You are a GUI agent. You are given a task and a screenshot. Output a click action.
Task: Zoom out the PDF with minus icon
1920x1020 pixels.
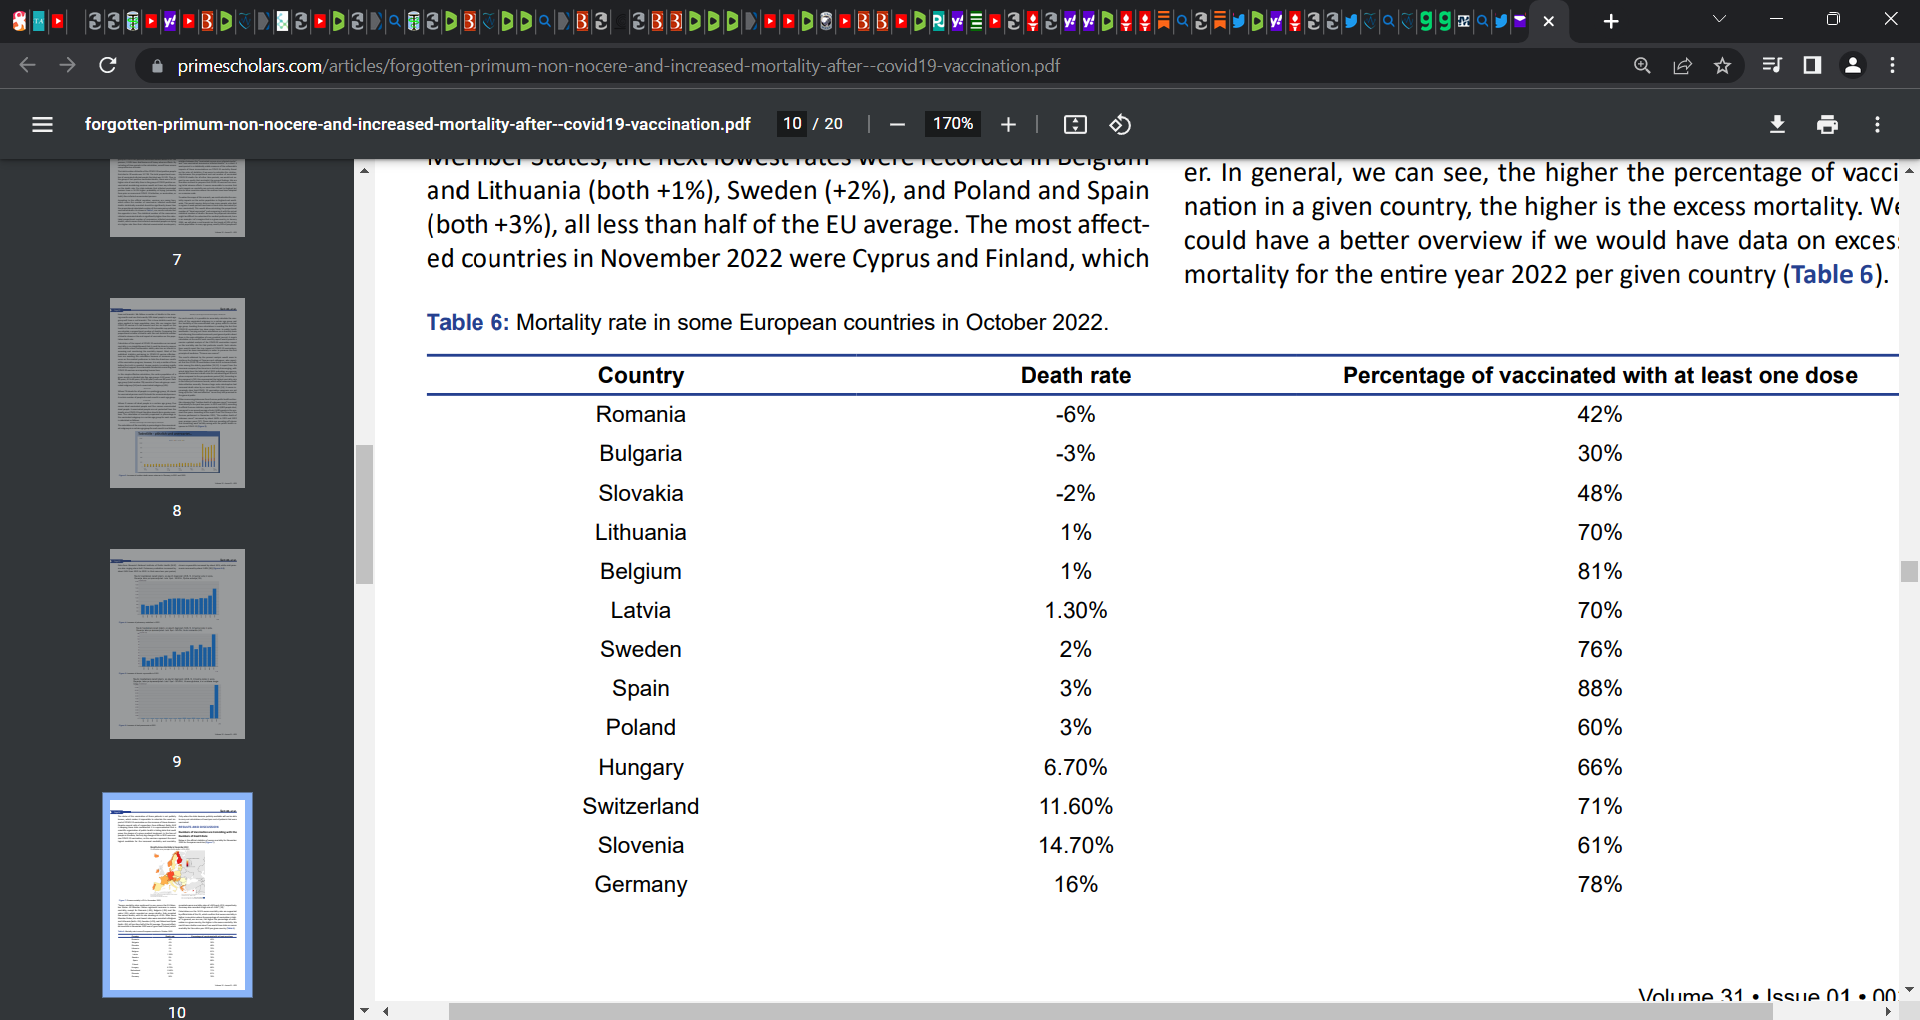pyautogui.click(x=897, y=124)
